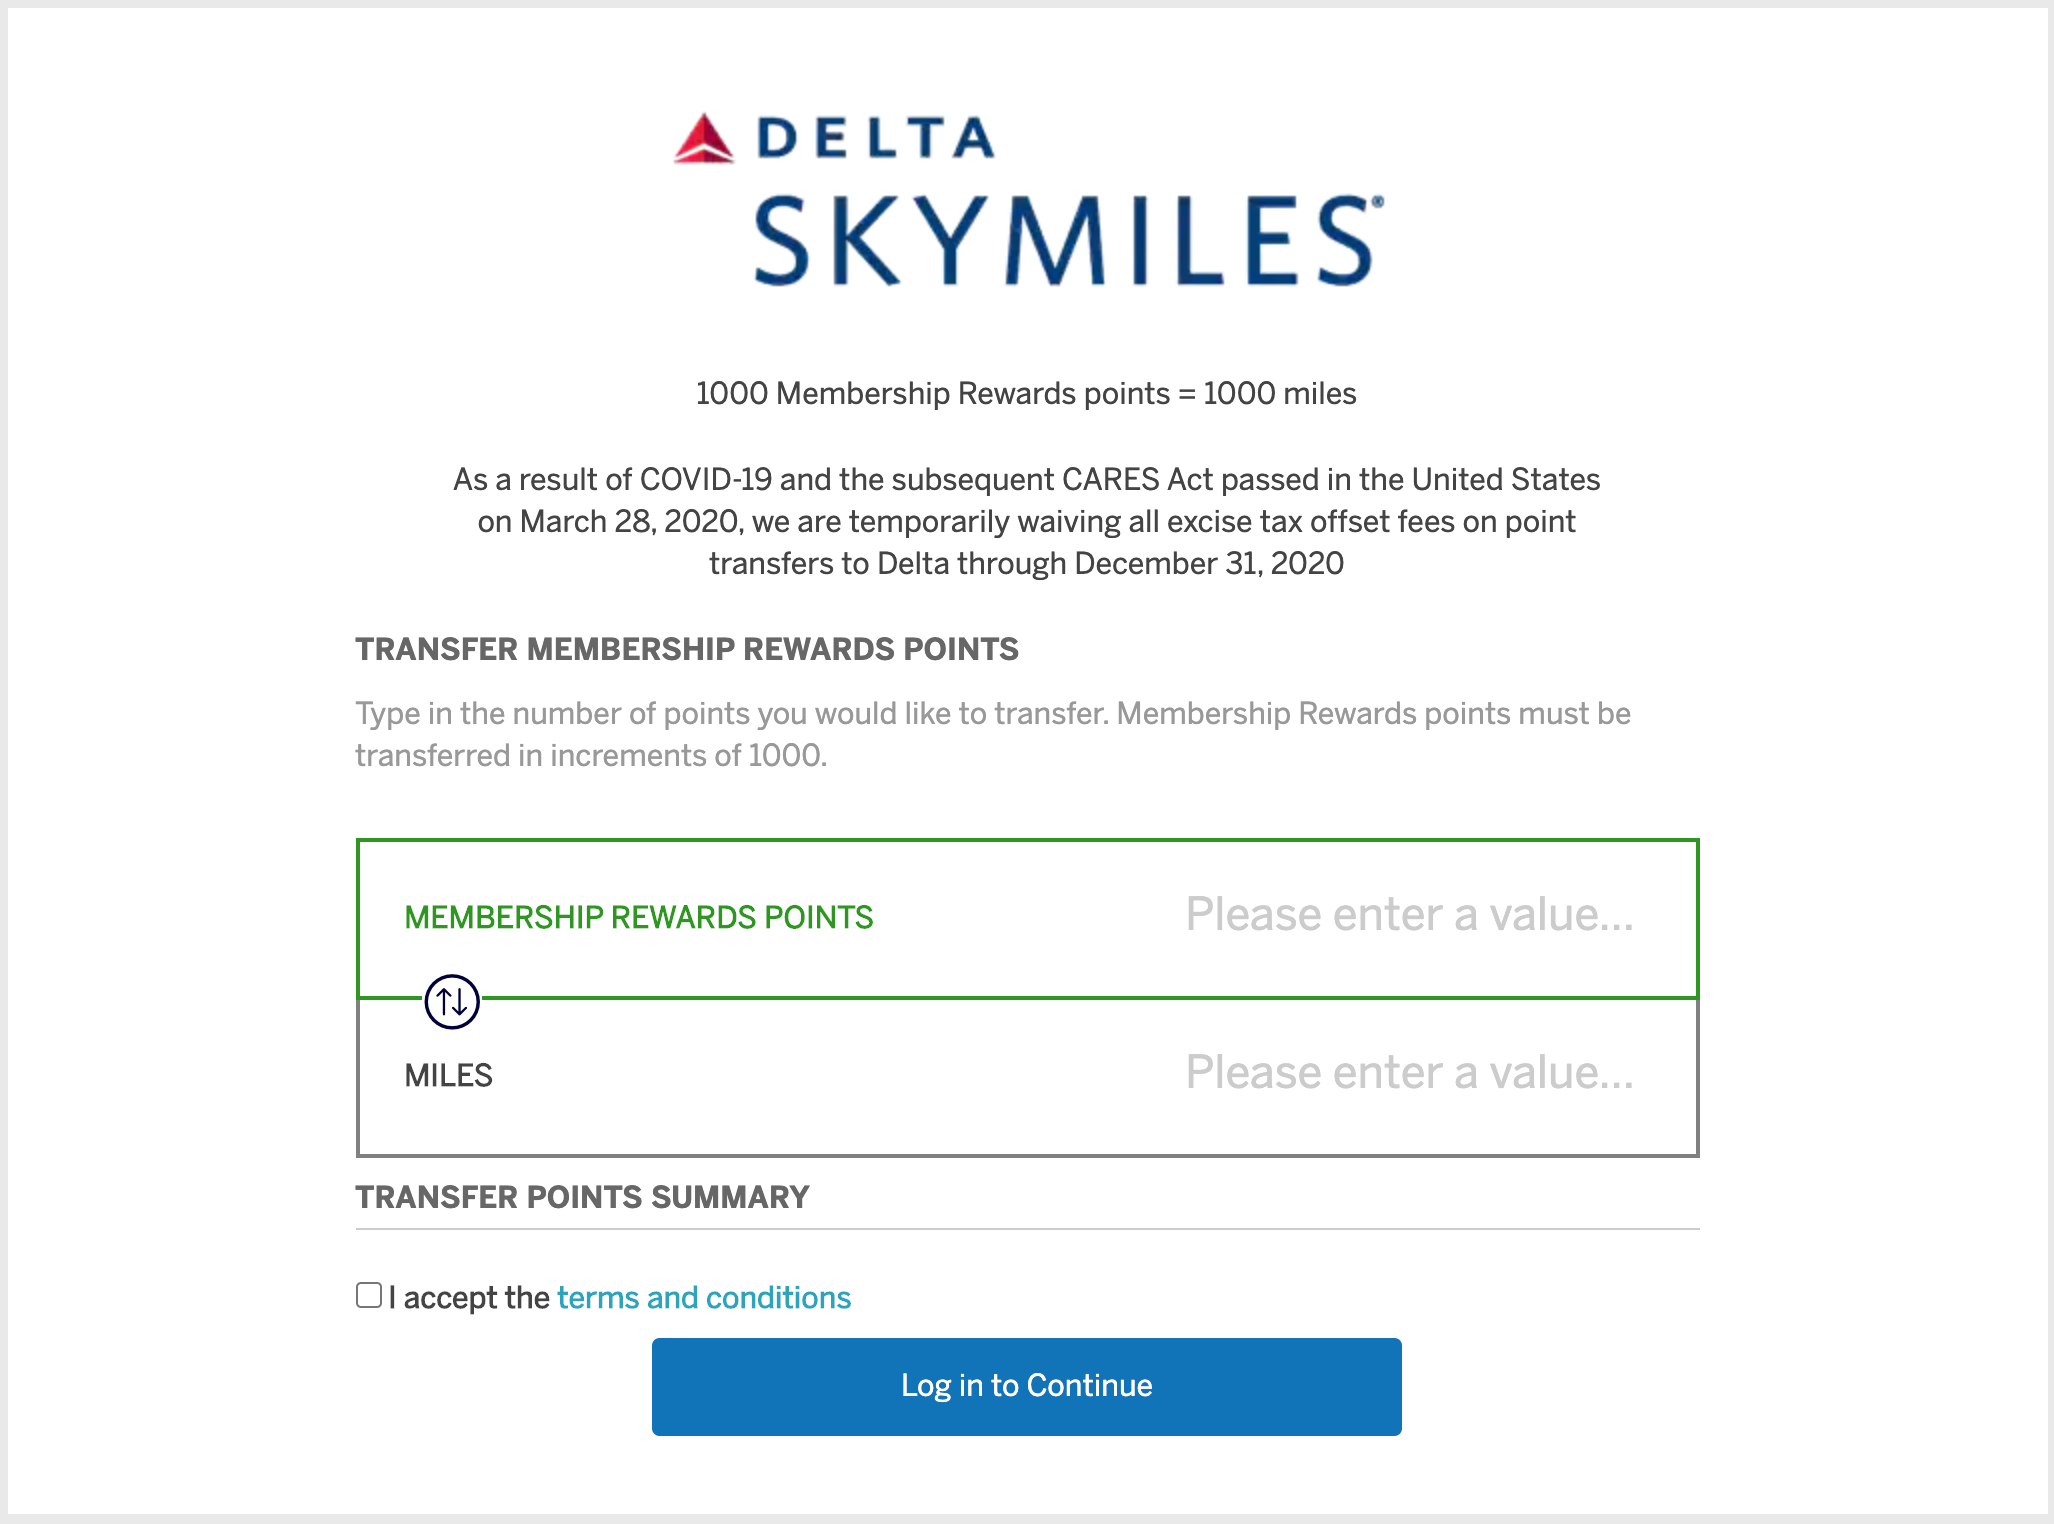Viewport: 2054px width, 1524px height.
Task: Tick the accept terms checkbox
Action: tap(369, 1295)
